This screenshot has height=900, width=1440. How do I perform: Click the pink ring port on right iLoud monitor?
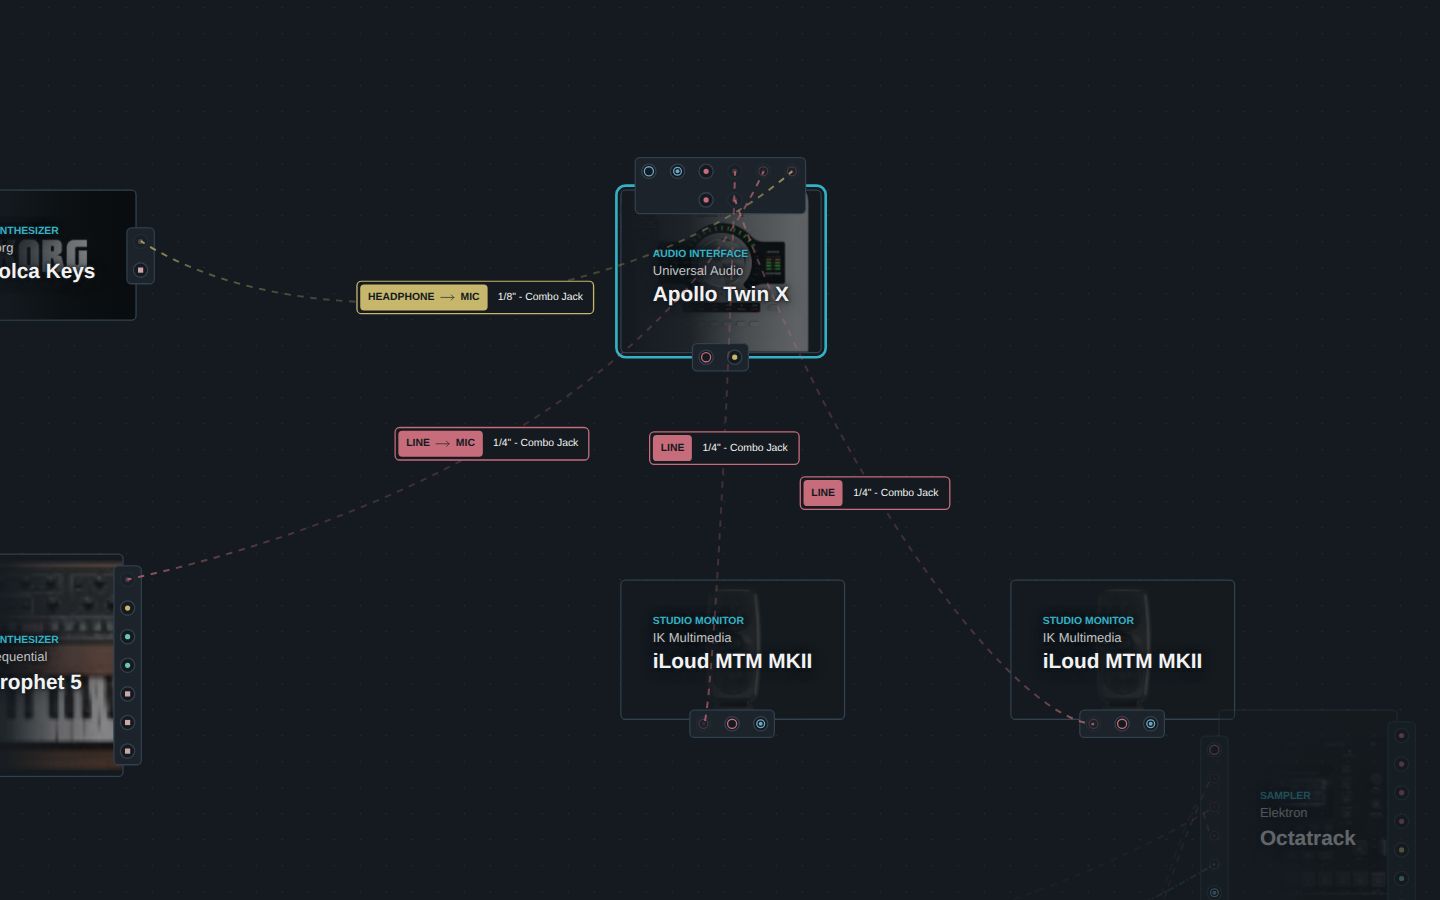pos(1122,724)
